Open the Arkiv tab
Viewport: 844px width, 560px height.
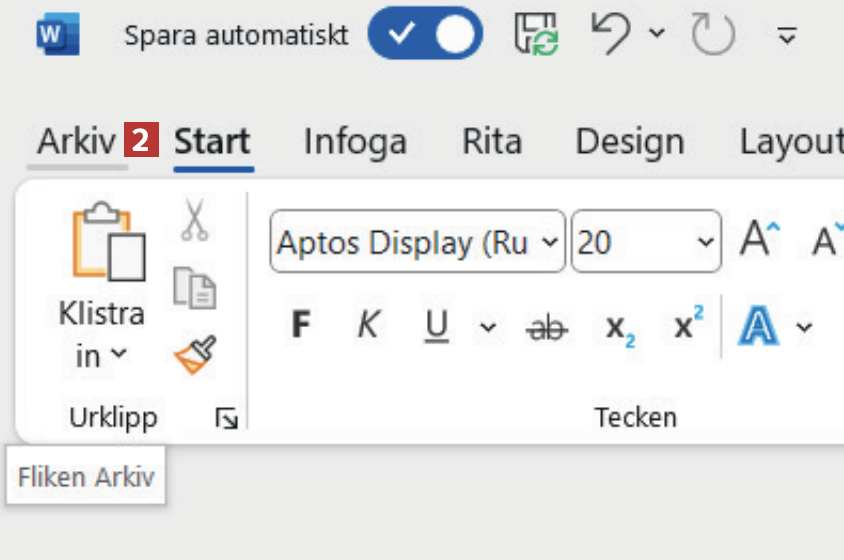click(76, 142)
